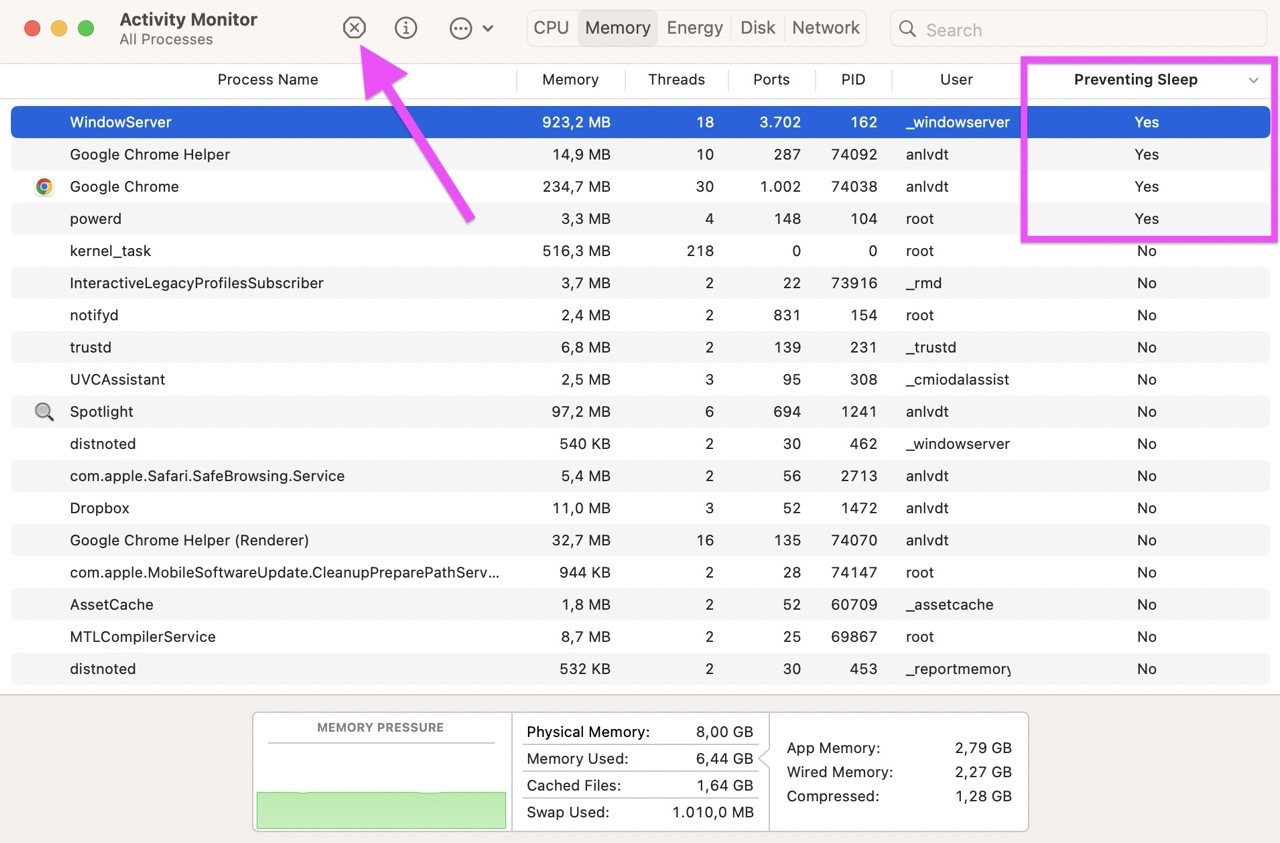This screenshot has width=1280, height=843.
Task: Click the _reportmemory user cell
Action: (958, 669)
